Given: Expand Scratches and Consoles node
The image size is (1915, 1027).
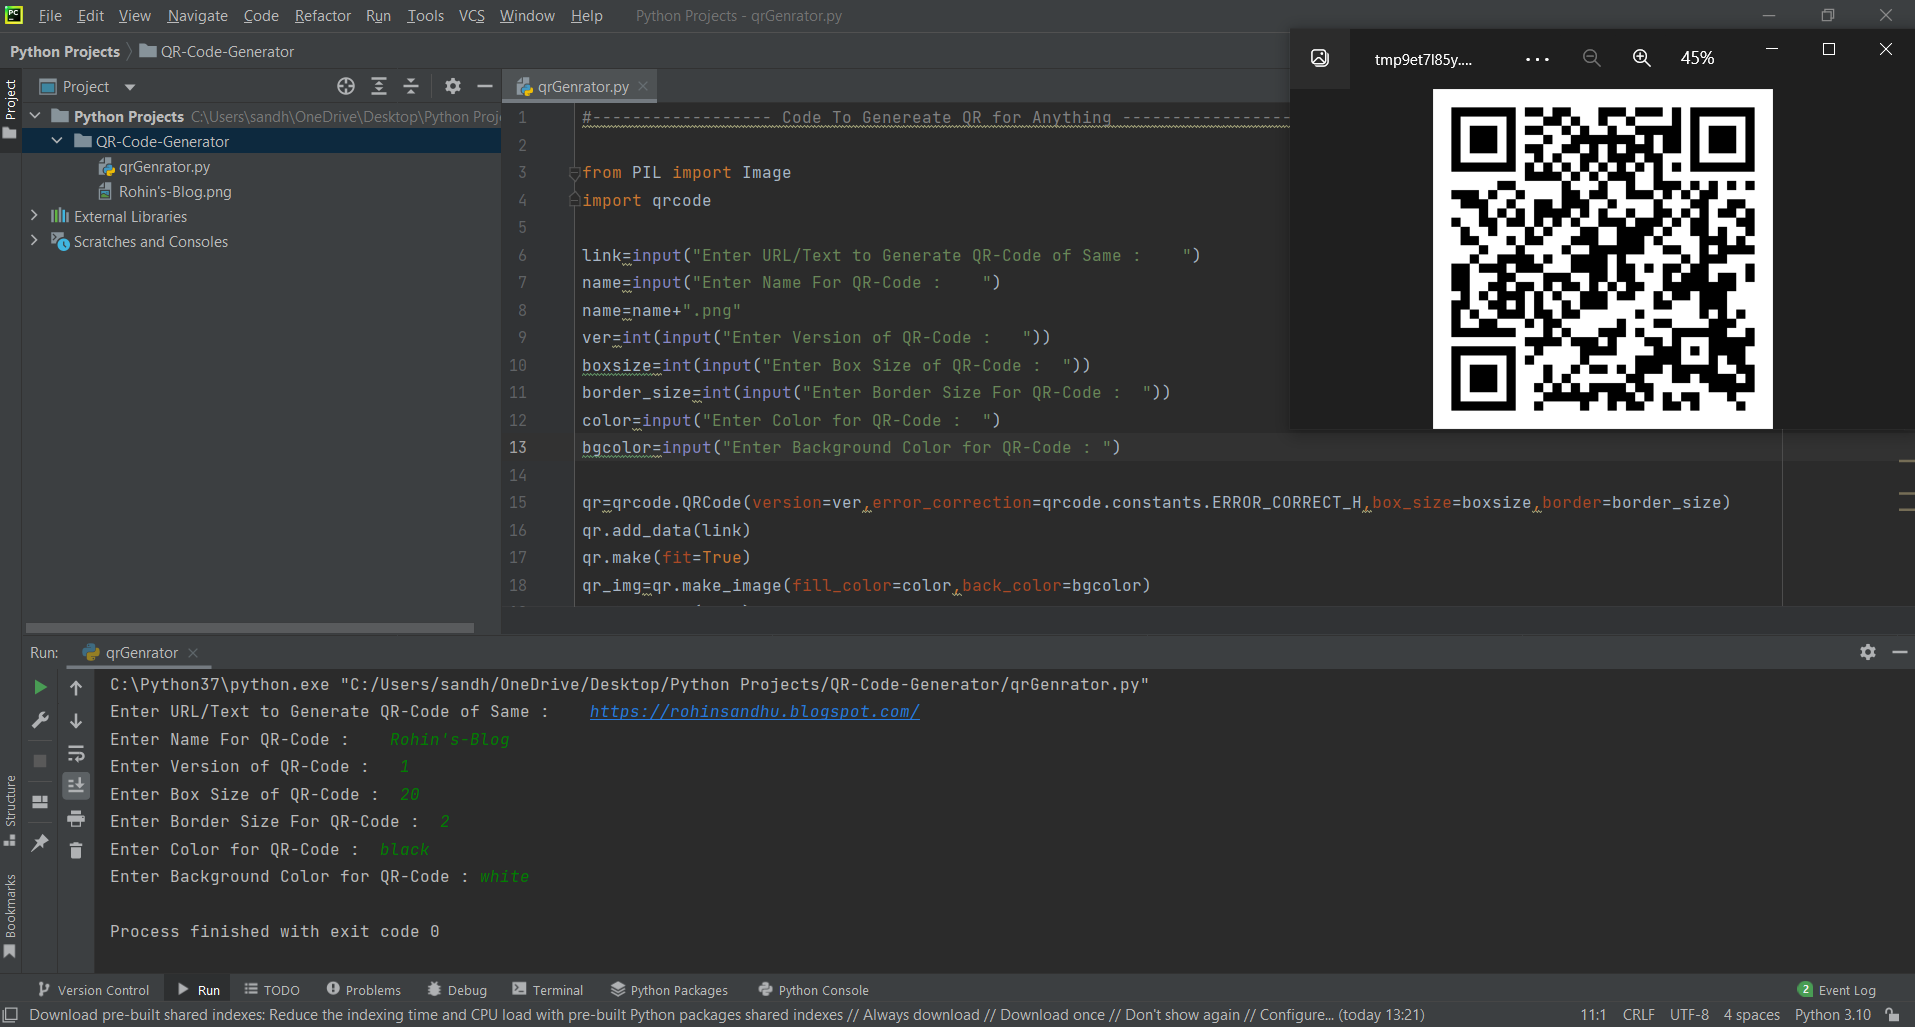Looking at the screenshot, I should (35, 241).
